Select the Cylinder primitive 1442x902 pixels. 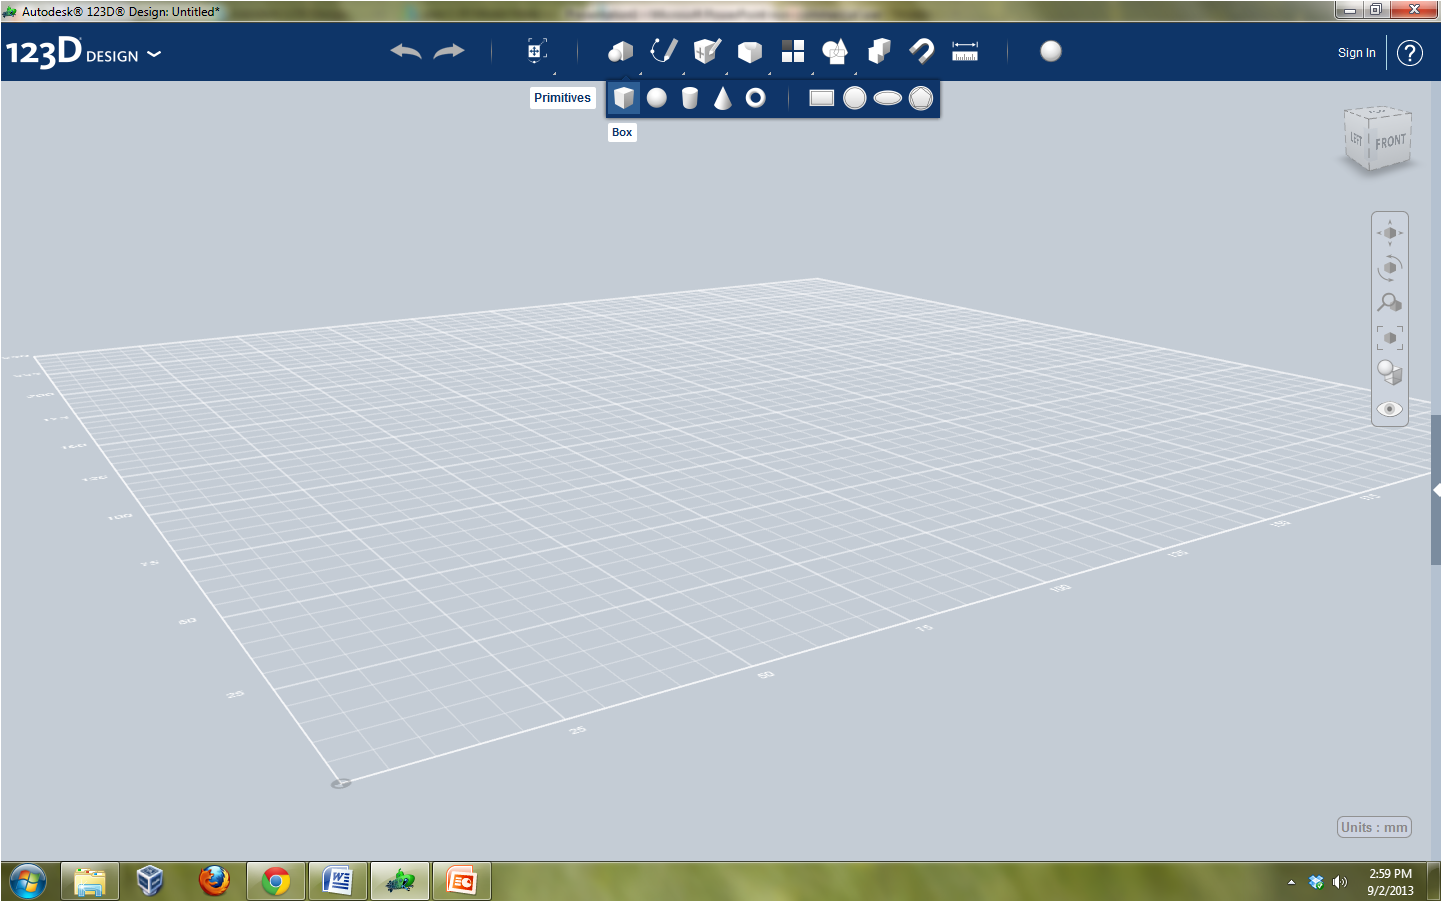[x=690, y=98]
